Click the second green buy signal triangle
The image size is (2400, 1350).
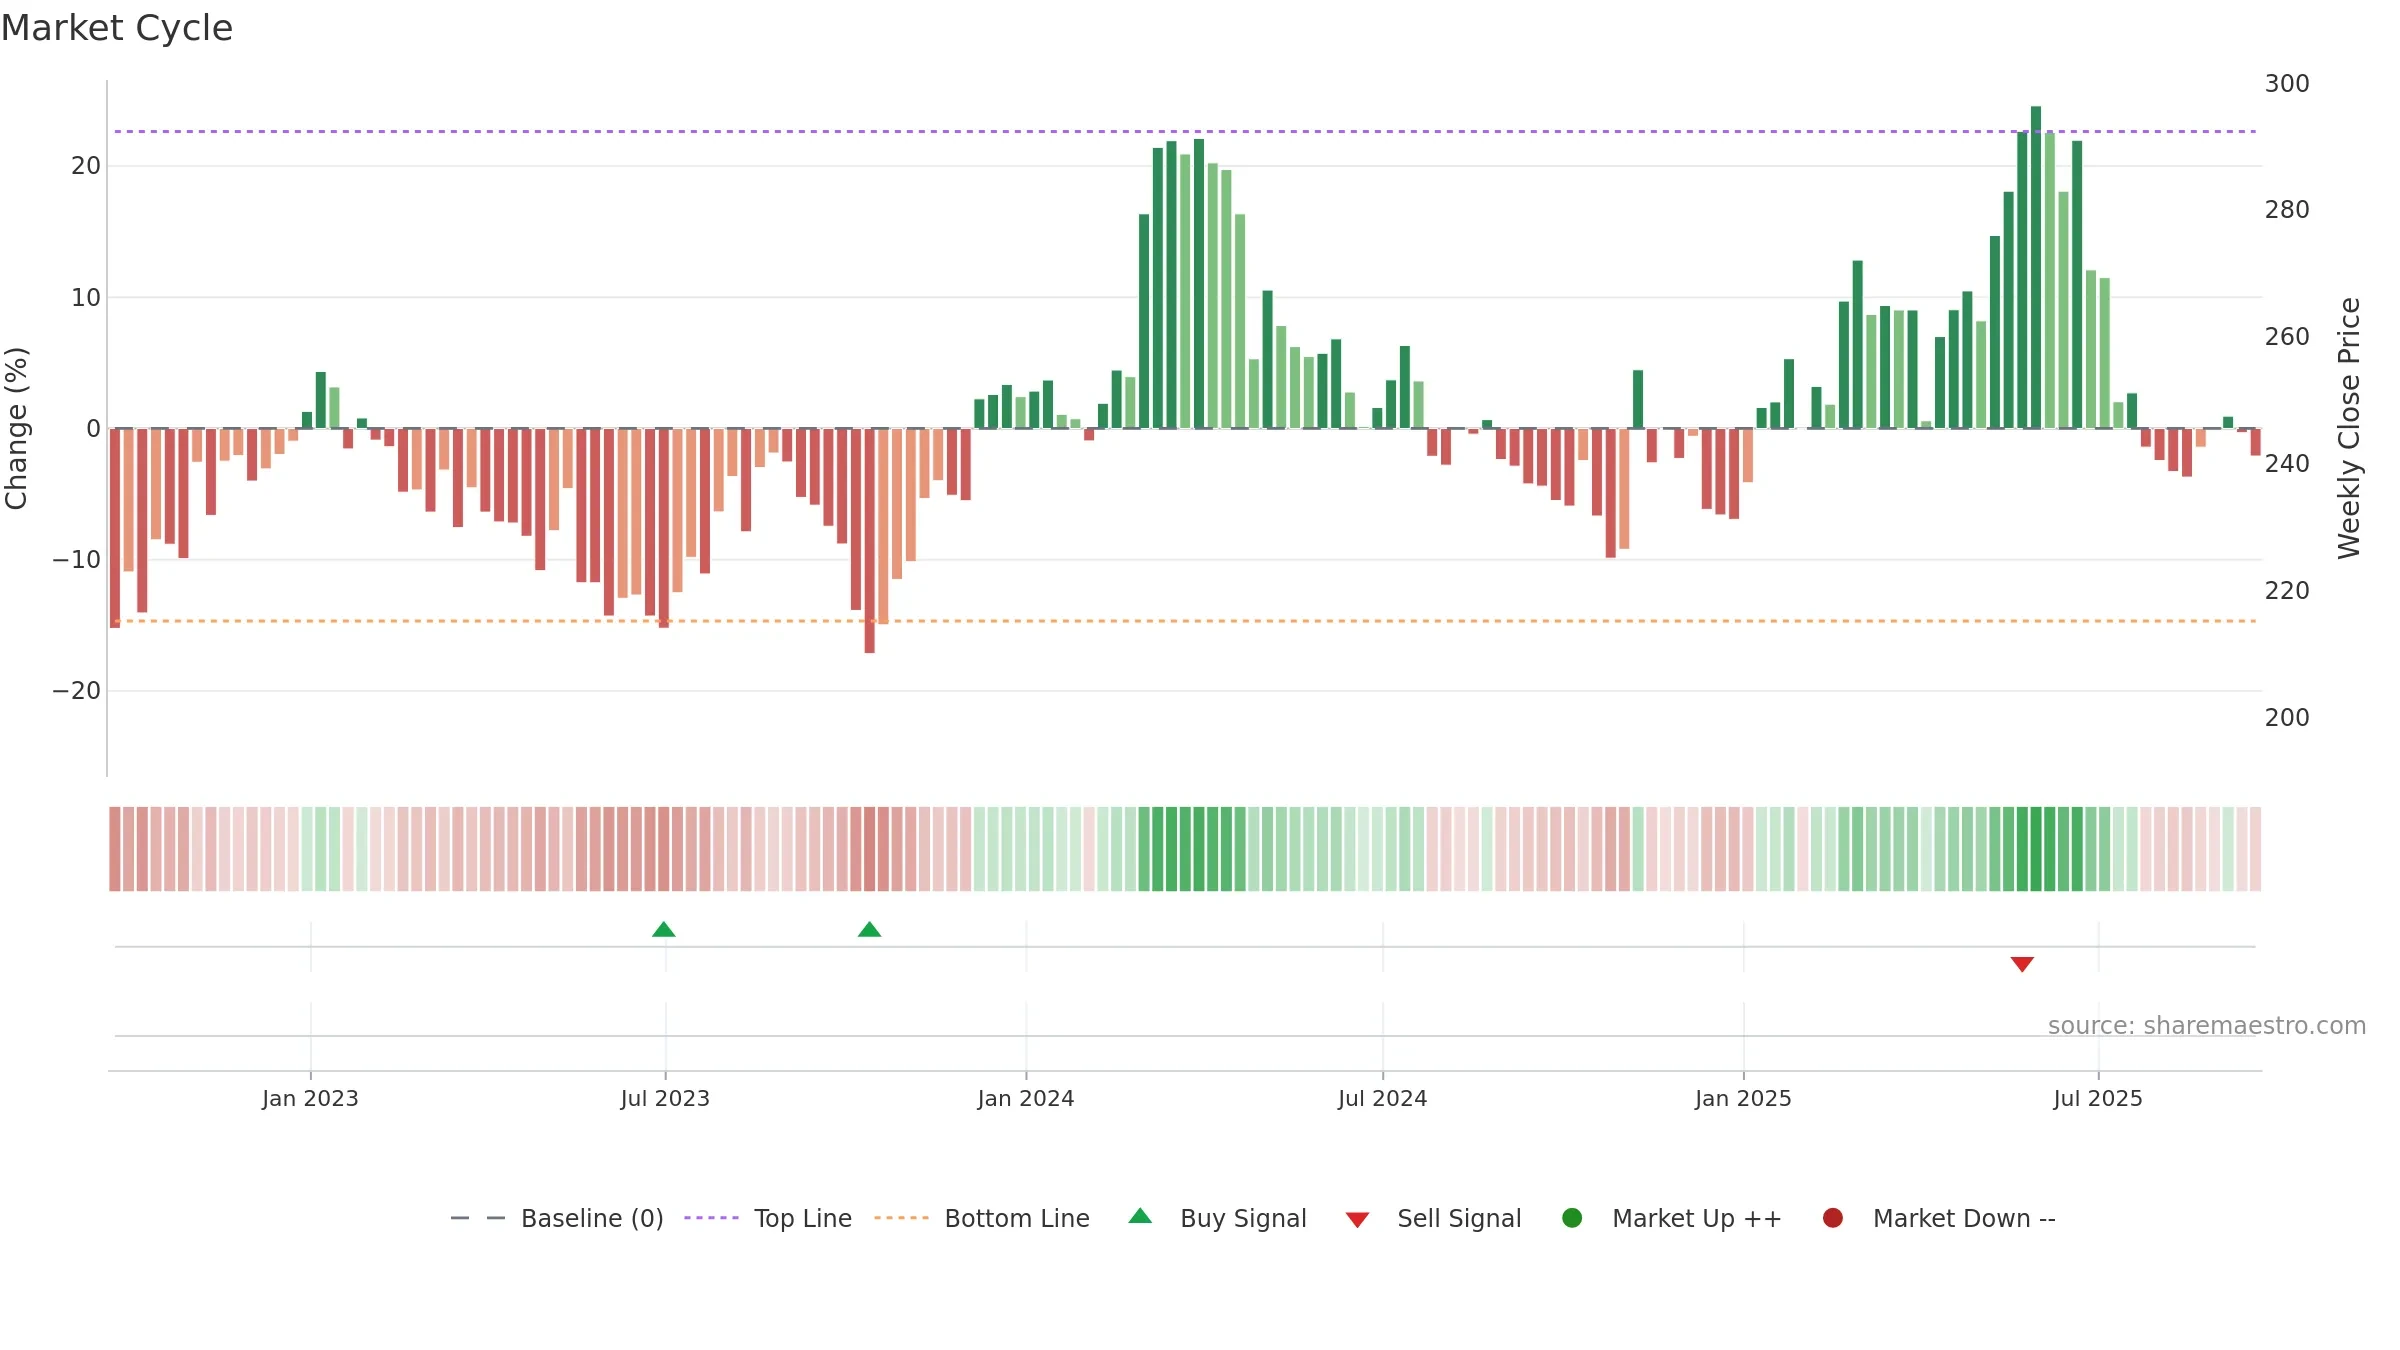[x=870, y=930]
